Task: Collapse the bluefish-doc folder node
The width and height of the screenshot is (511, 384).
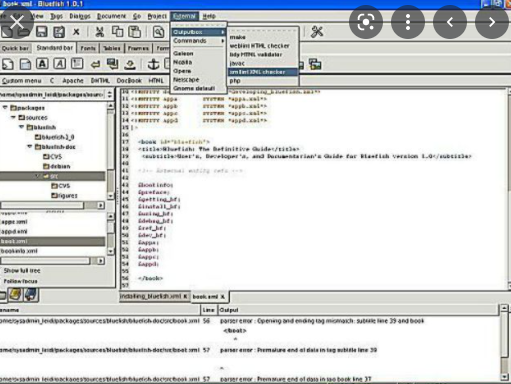Action: (x=30, y=147)
